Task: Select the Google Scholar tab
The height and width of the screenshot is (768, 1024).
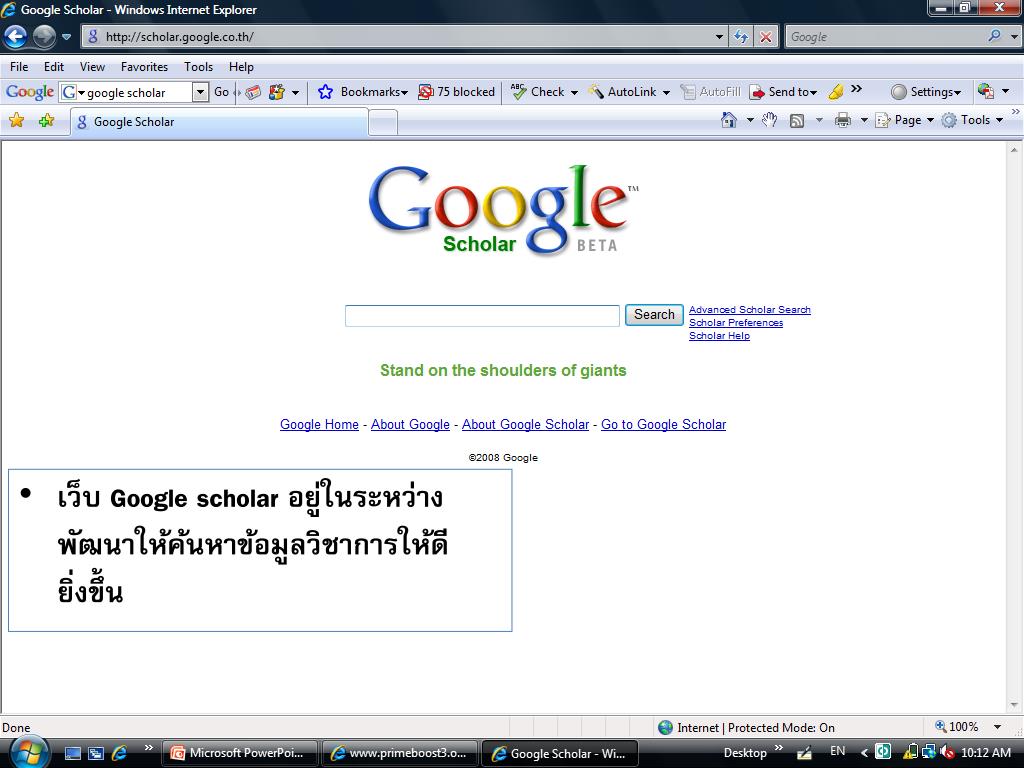Action: point(219,121)
